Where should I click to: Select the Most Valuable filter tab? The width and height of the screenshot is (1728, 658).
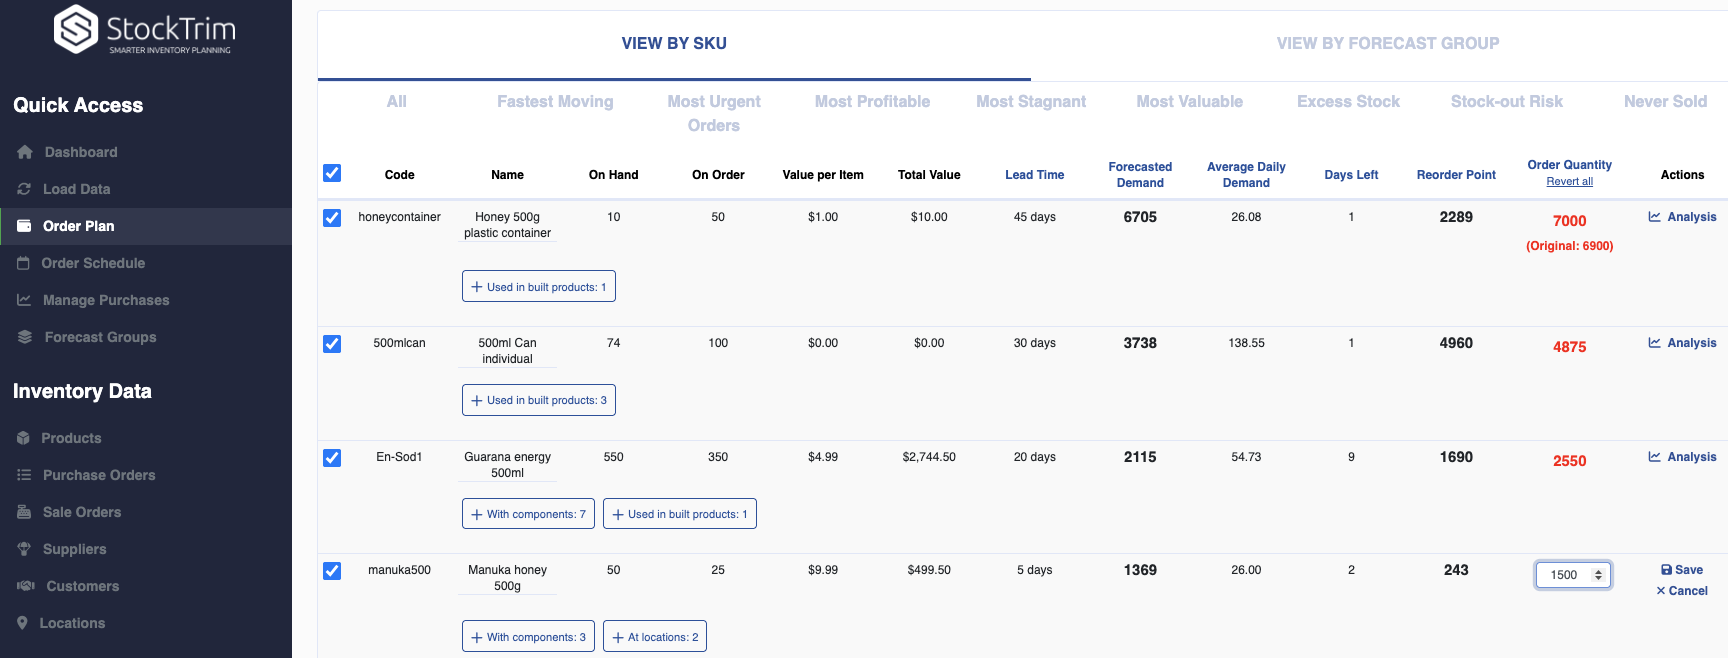pos(1189,101)
